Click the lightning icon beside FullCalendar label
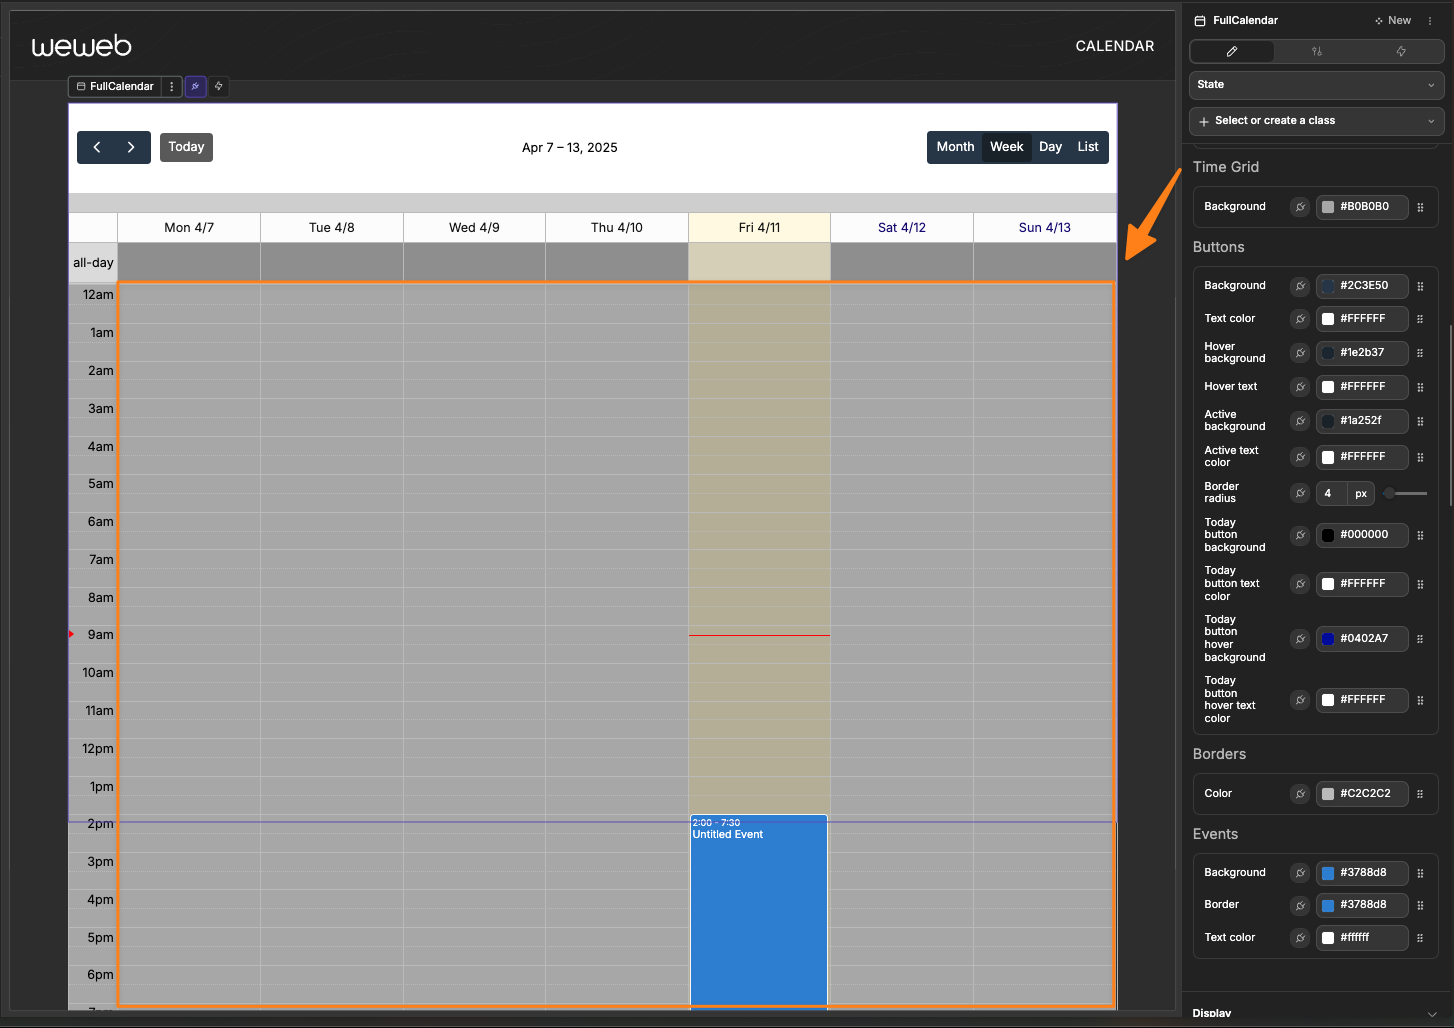1454x1028 pixels. point(219,87)
